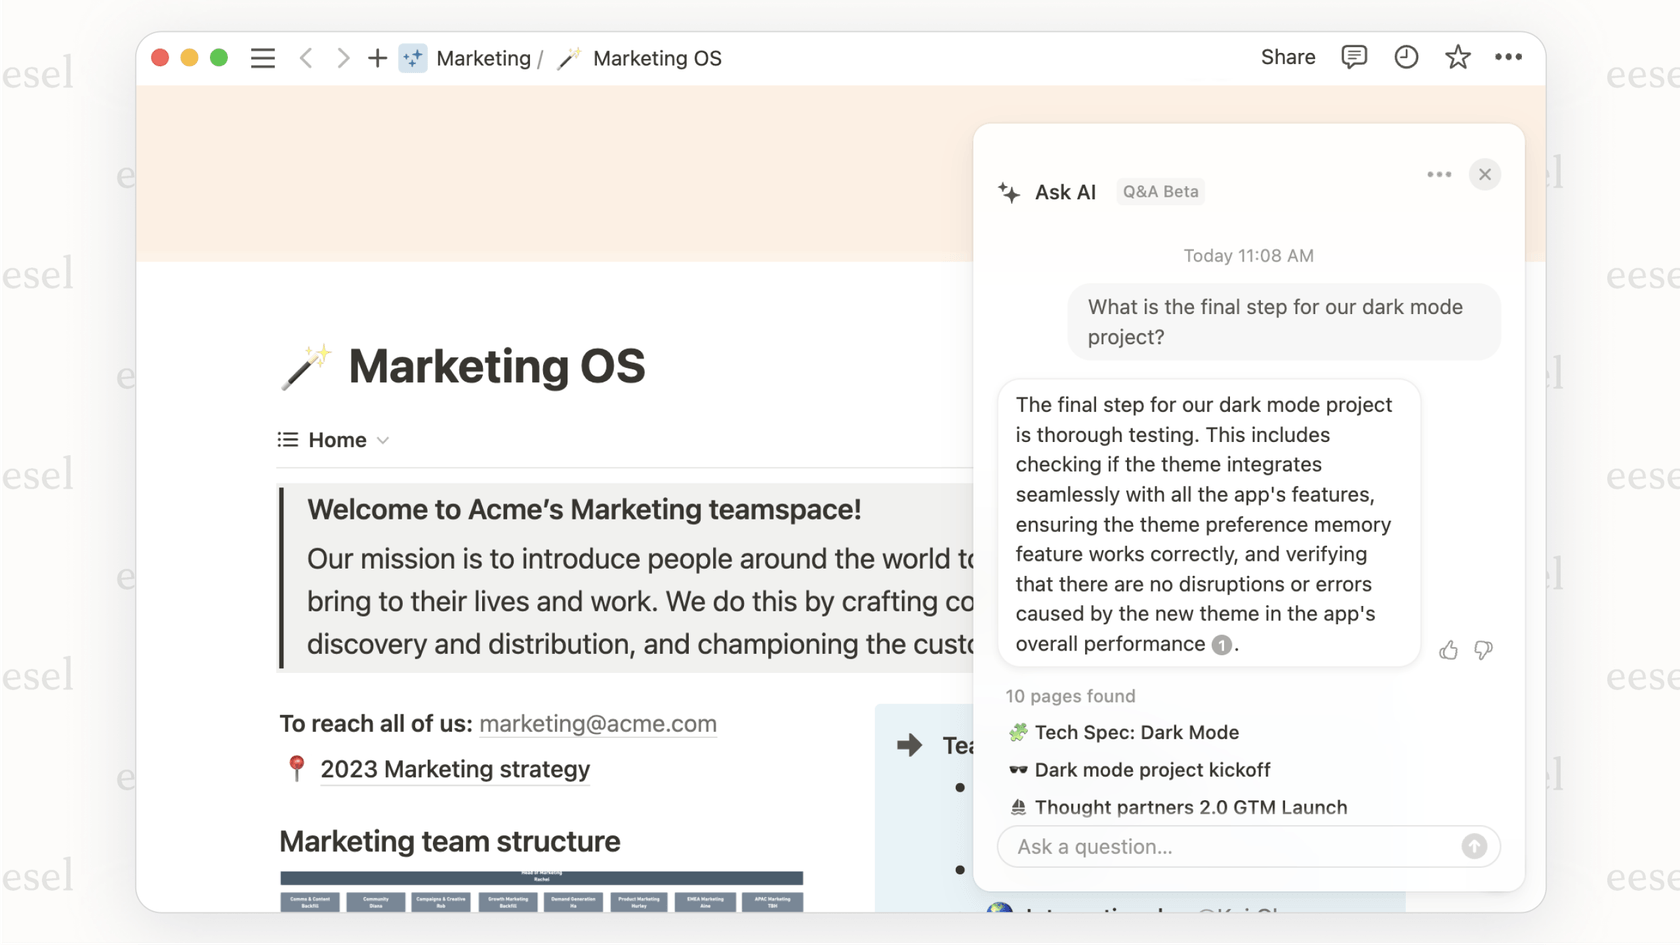
Task: View the page update history
Action: click(x=1406, y=57)
